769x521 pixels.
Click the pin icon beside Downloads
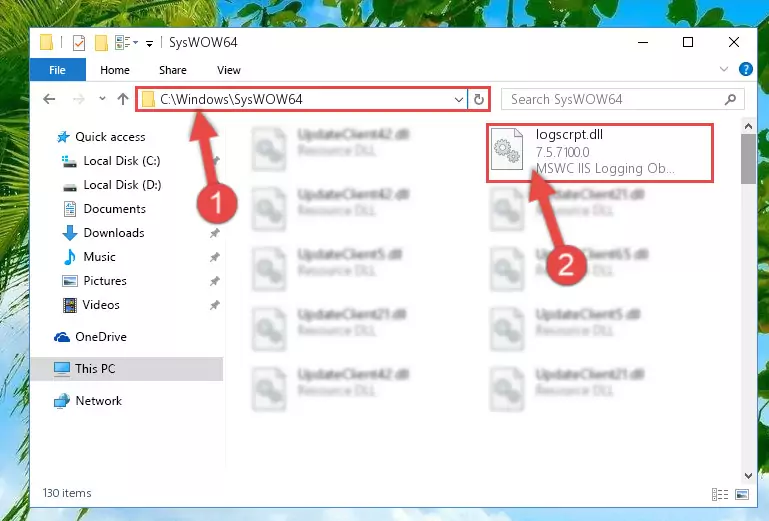(x=215, y=233)
